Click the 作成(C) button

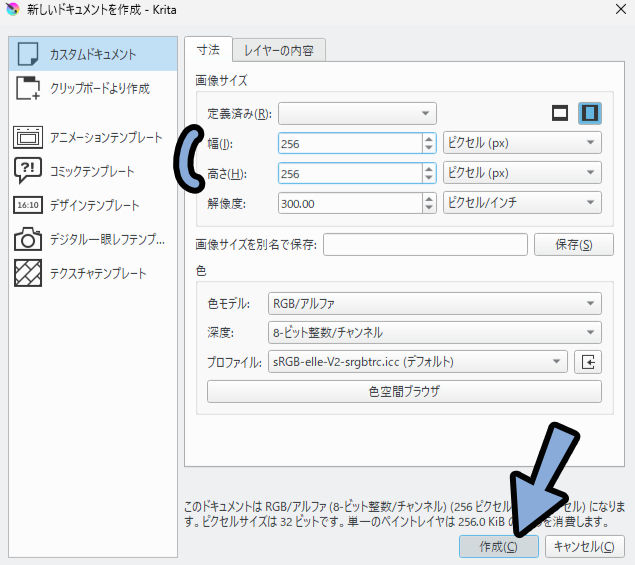[499, 547]
